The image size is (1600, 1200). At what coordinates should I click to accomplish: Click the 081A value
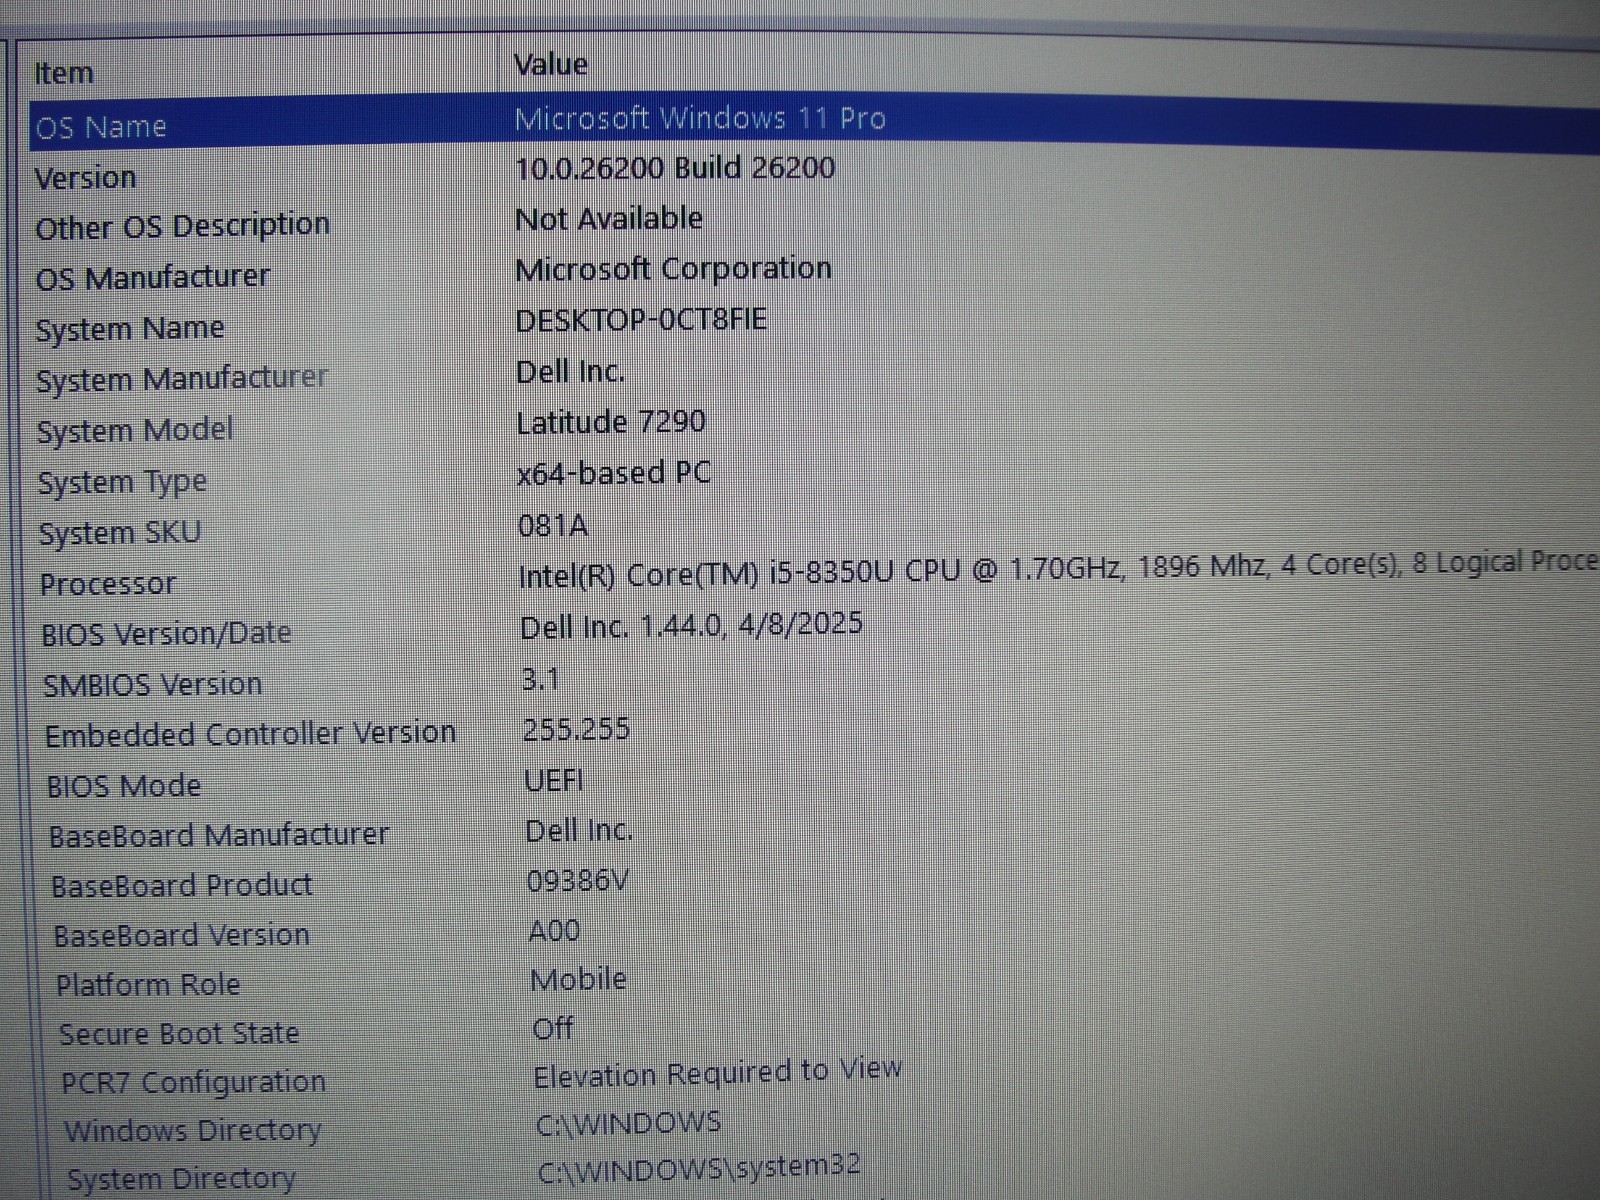[553, 525]
